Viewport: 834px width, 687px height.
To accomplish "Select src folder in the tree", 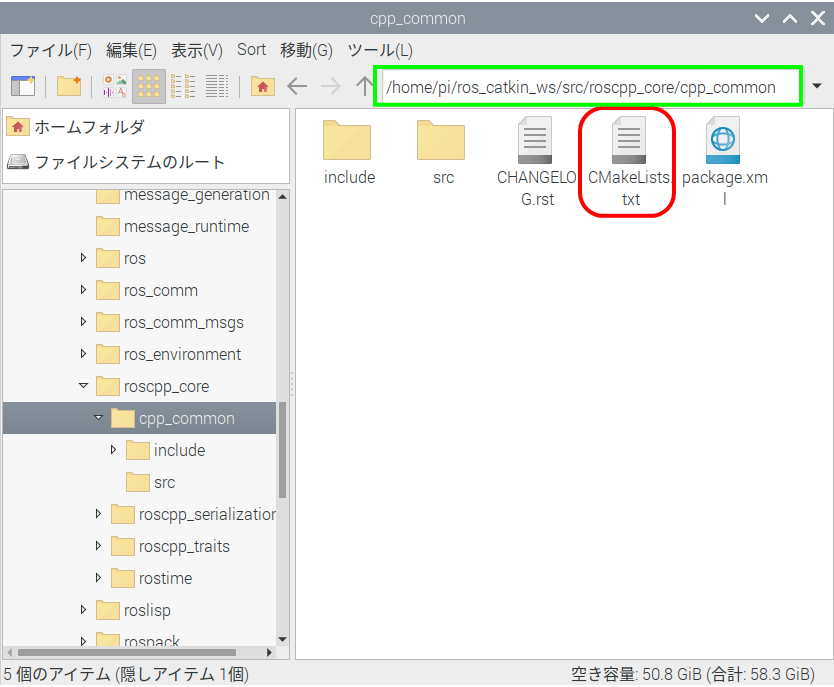I will tap(151, 482).
